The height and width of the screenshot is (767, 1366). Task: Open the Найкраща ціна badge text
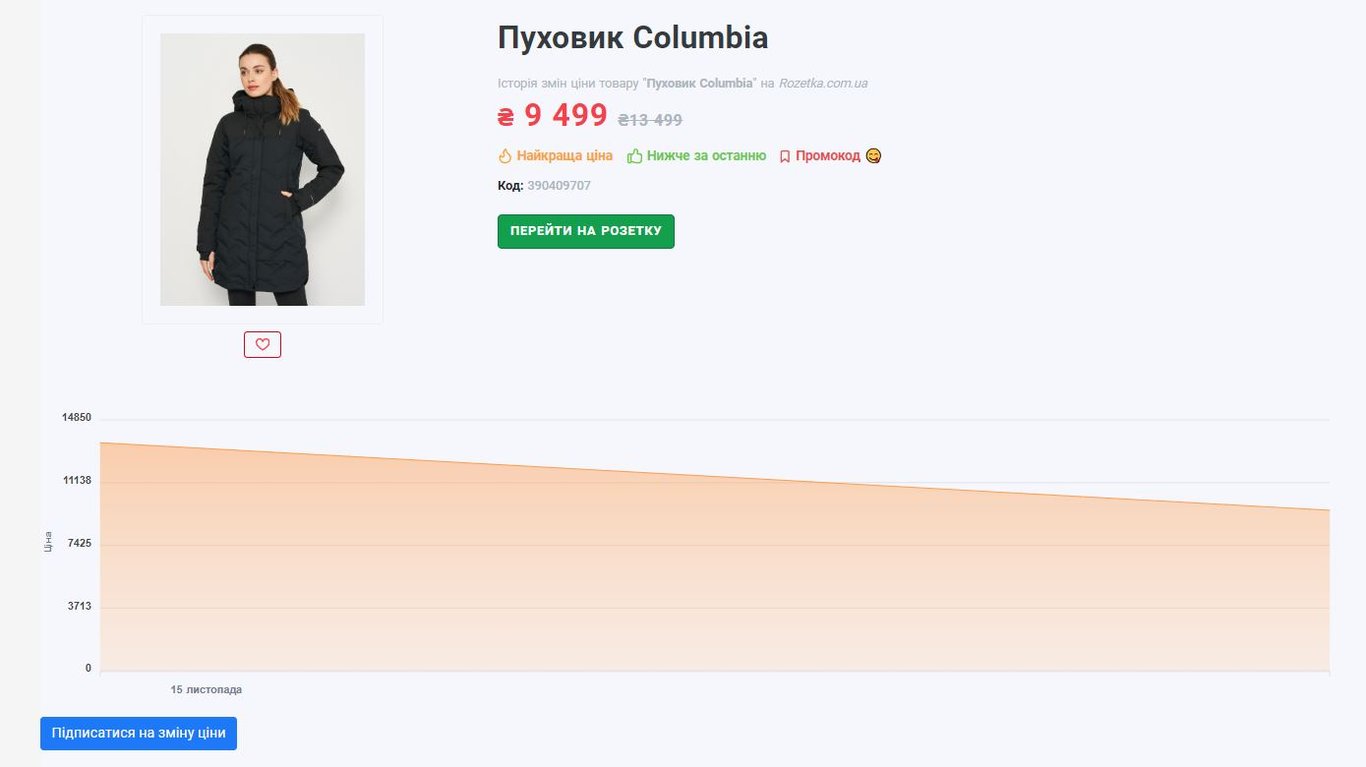pyautogui.click(x=564, y=156)
